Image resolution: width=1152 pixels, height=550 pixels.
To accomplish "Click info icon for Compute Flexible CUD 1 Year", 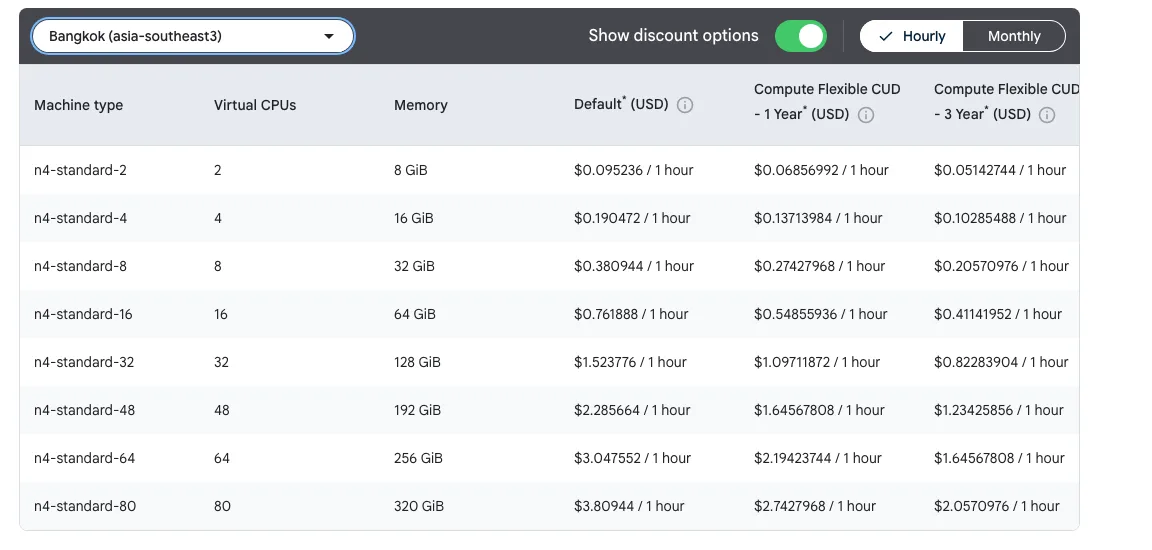I will pyautogui.click(x=866, y=115).
